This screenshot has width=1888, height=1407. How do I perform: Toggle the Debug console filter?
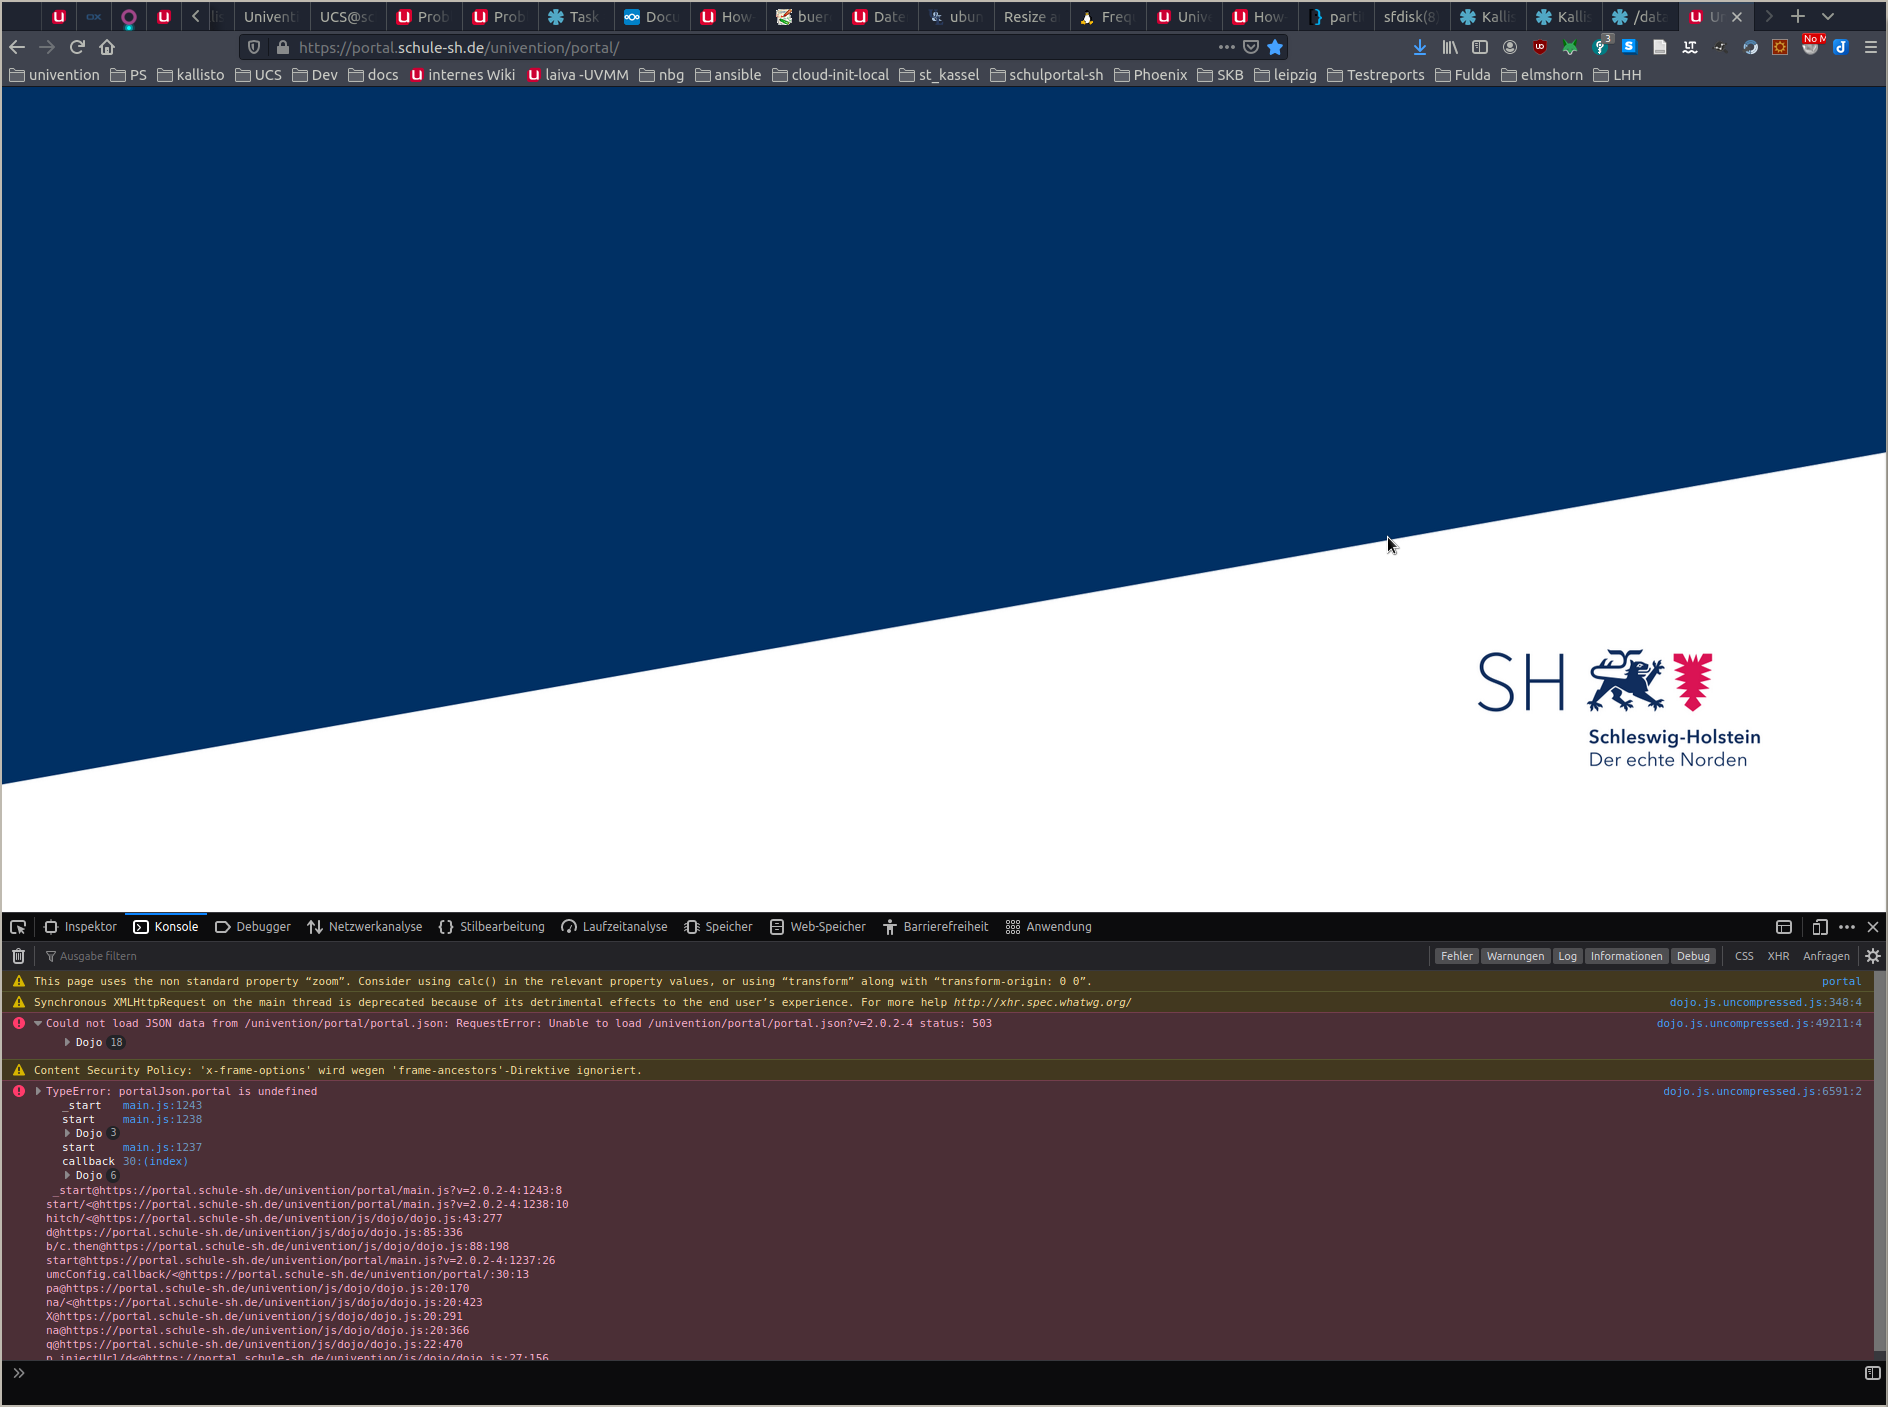coord(1693,956)
